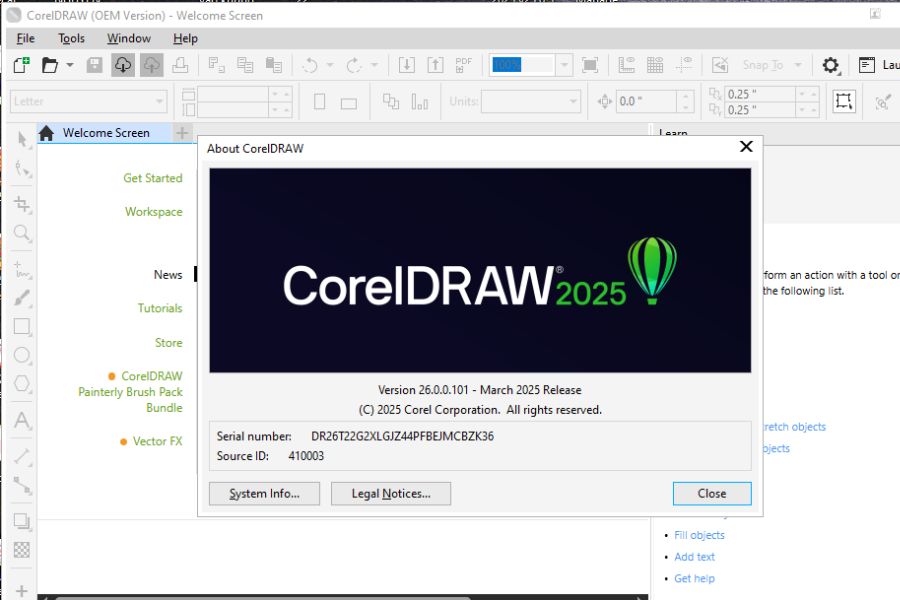Image resolution: width=900 pixels, height=600 pixels.
Task: Toggle the Show guidelines icon
Action: tap(684, 65)
